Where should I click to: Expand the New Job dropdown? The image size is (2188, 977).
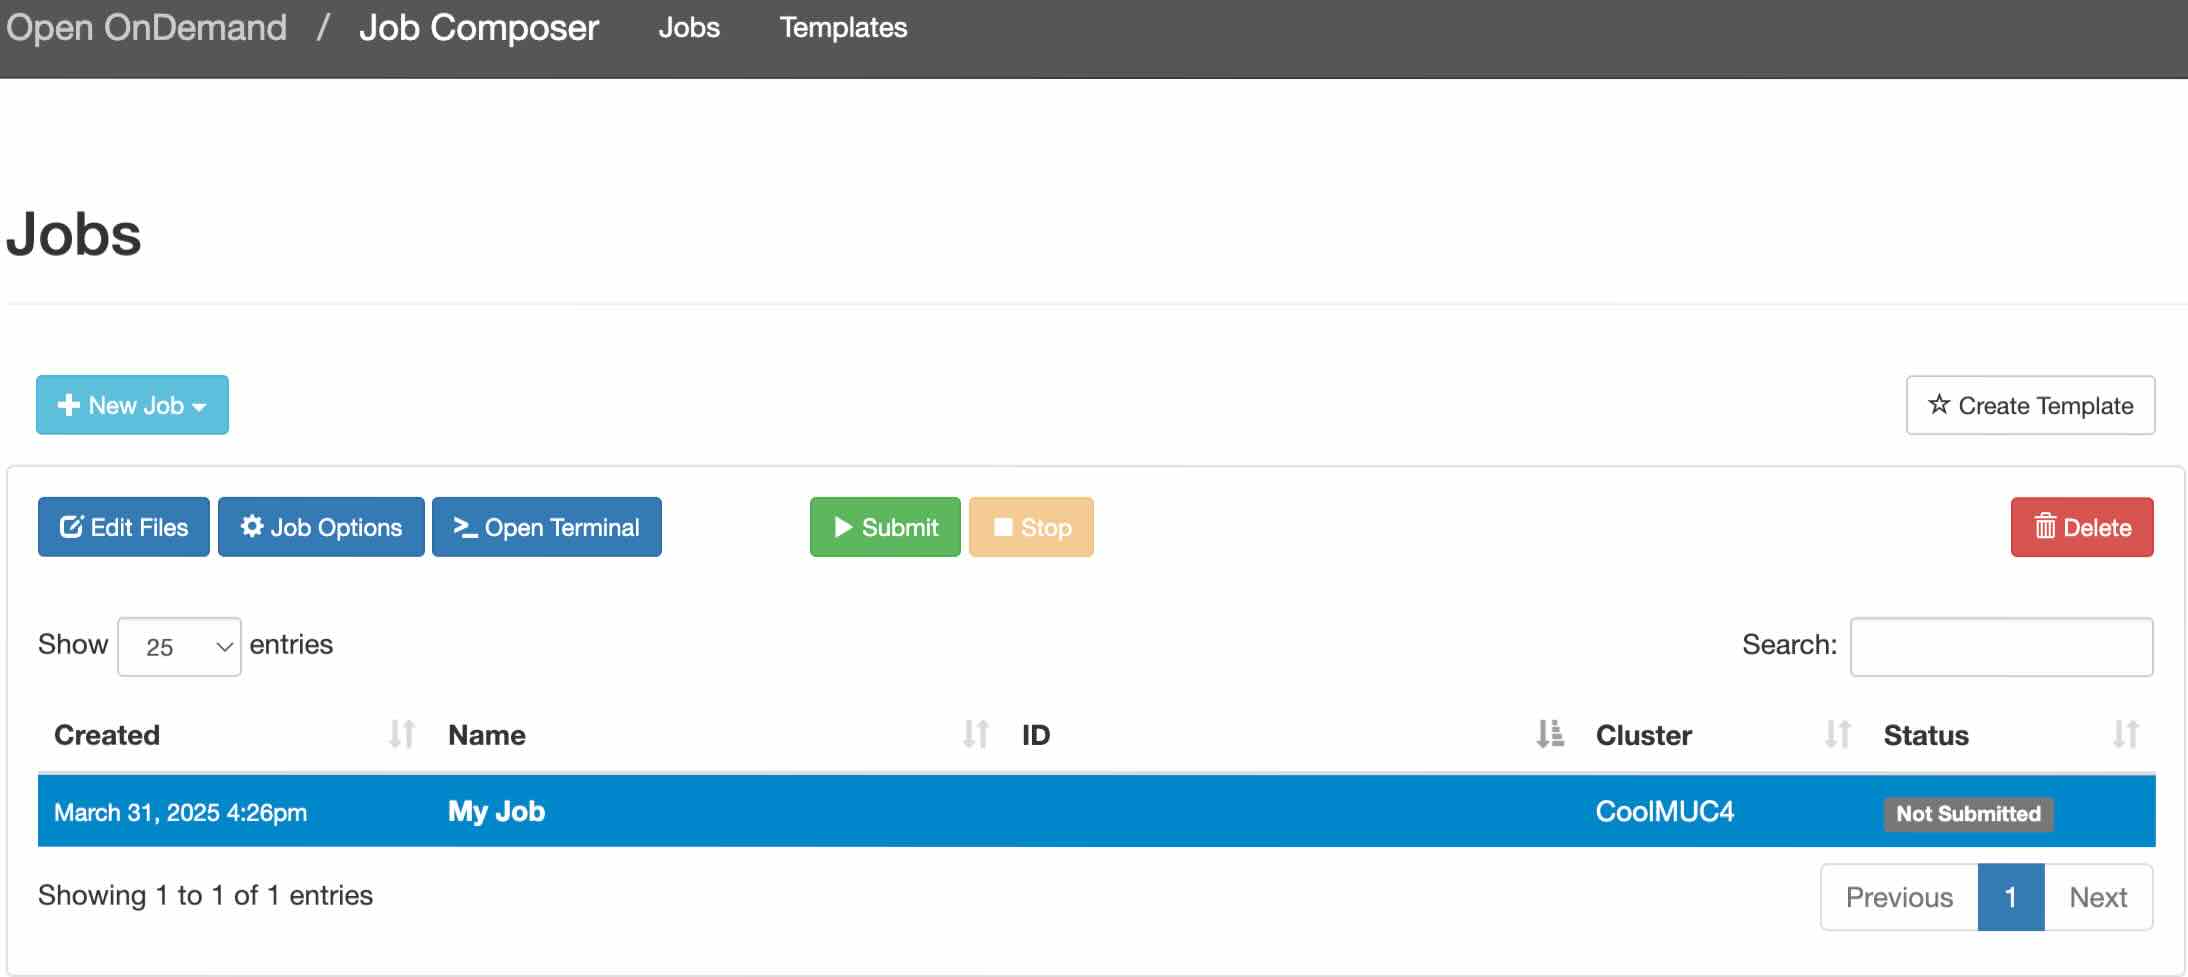132,405
